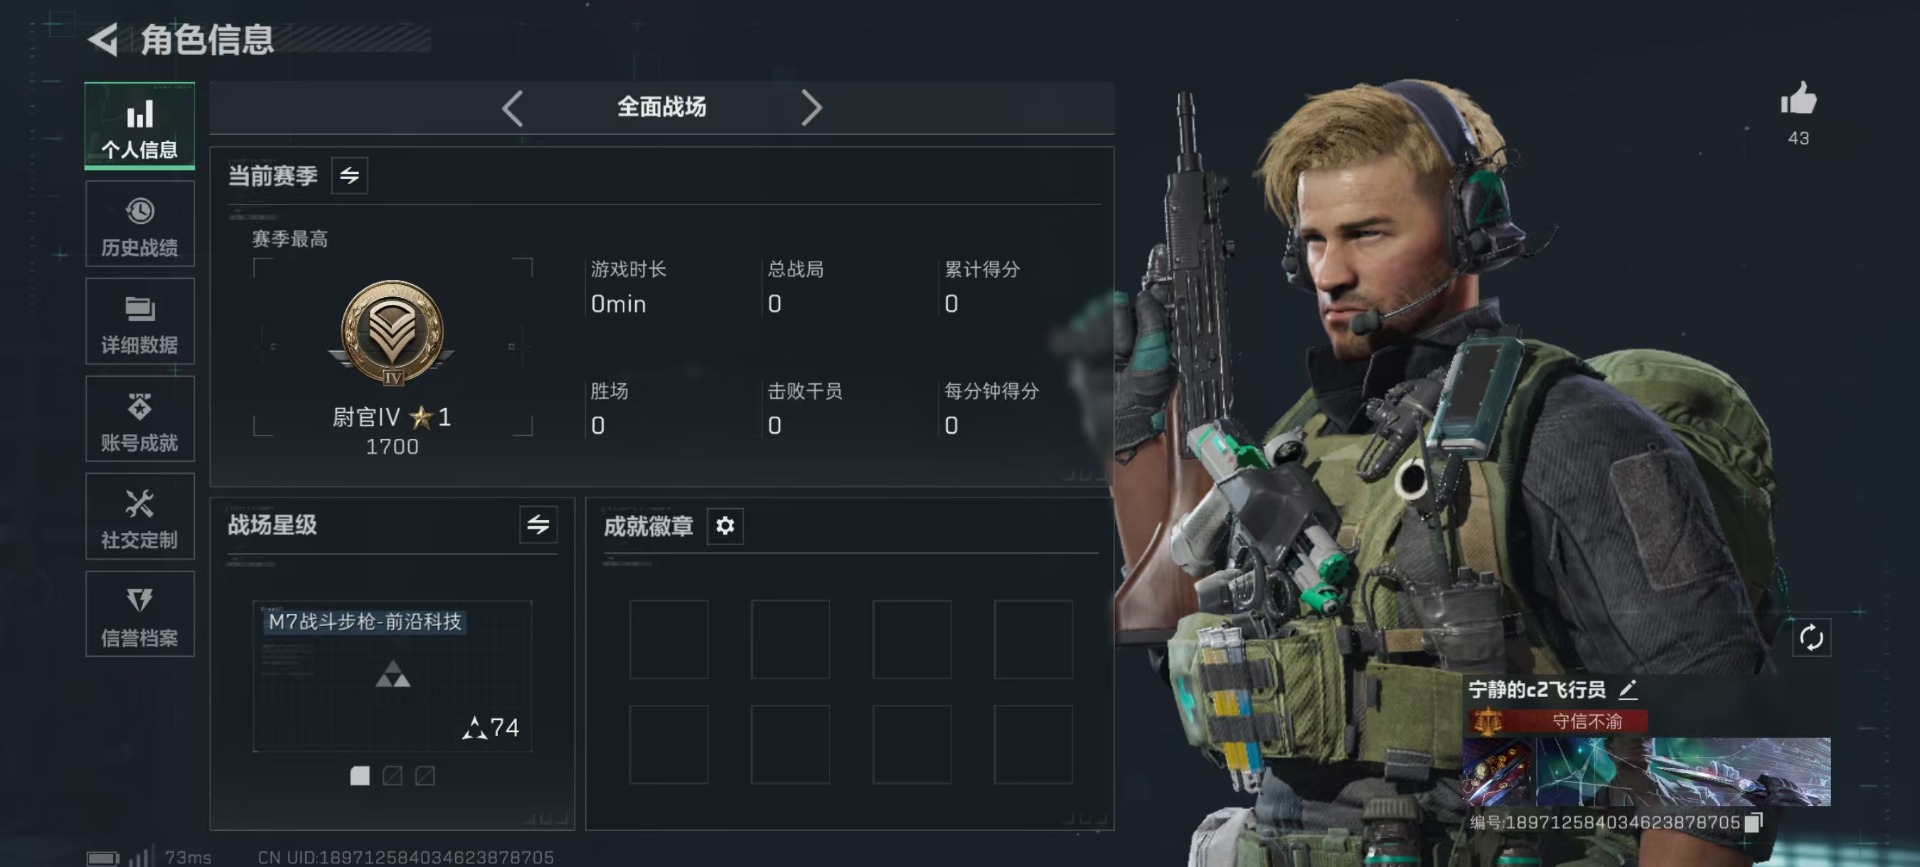1920x867 pixels.
Task: Switch to the previous game mode with the left chevron
Action: 513,108
